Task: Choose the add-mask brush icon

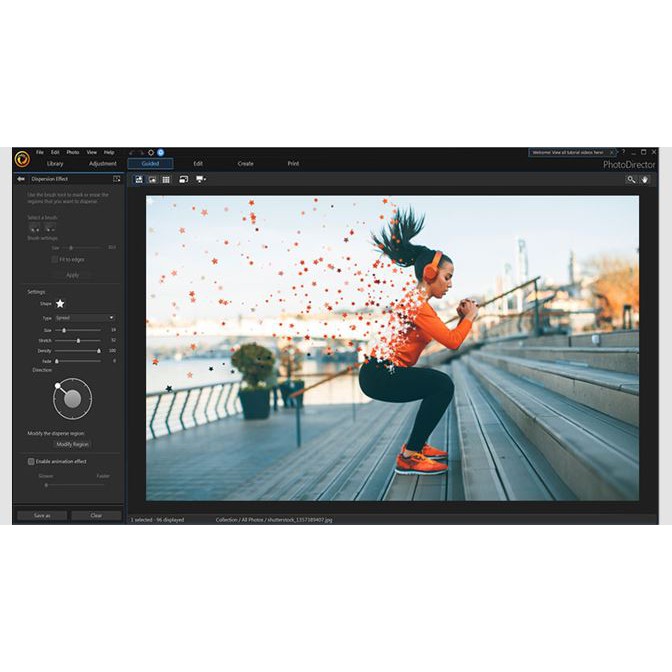Action: point(34,228)
